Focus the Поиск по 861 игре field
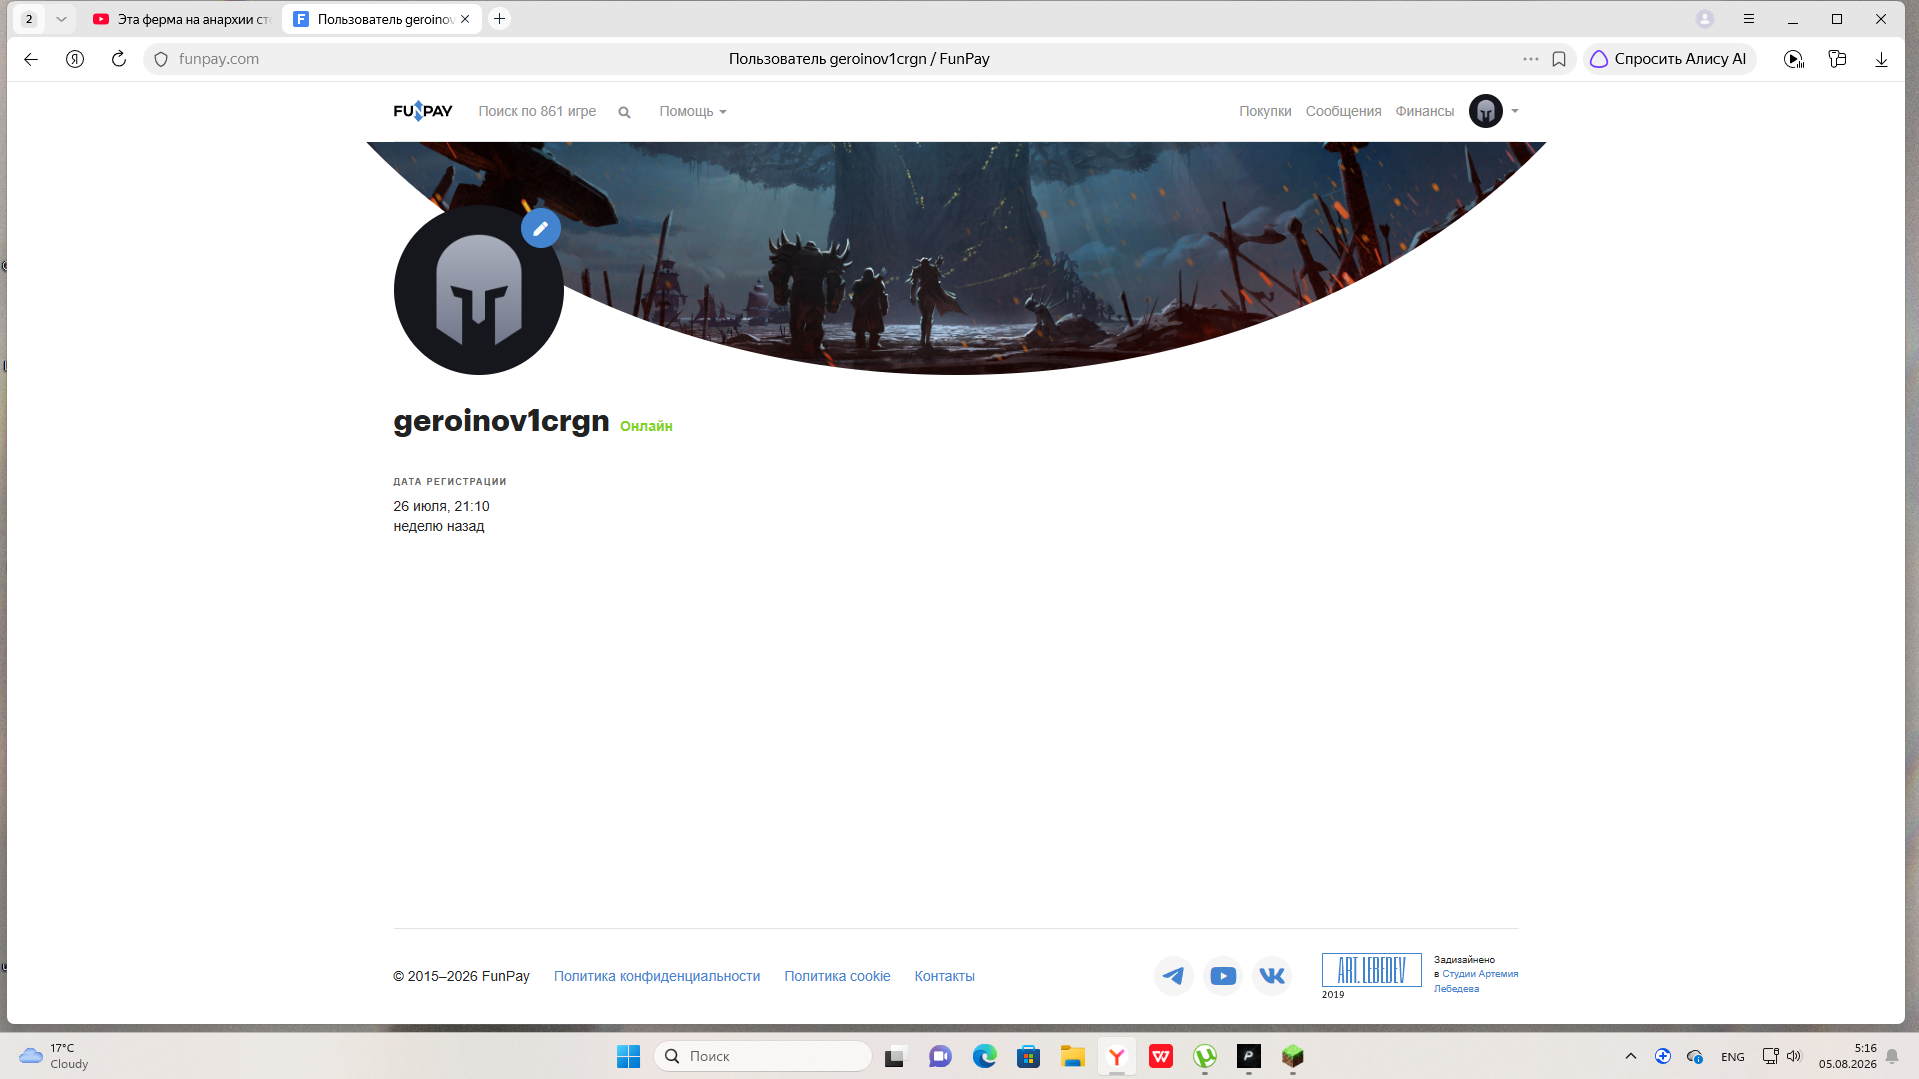Screen dimensions: 1919x1079 pos(537,112)
